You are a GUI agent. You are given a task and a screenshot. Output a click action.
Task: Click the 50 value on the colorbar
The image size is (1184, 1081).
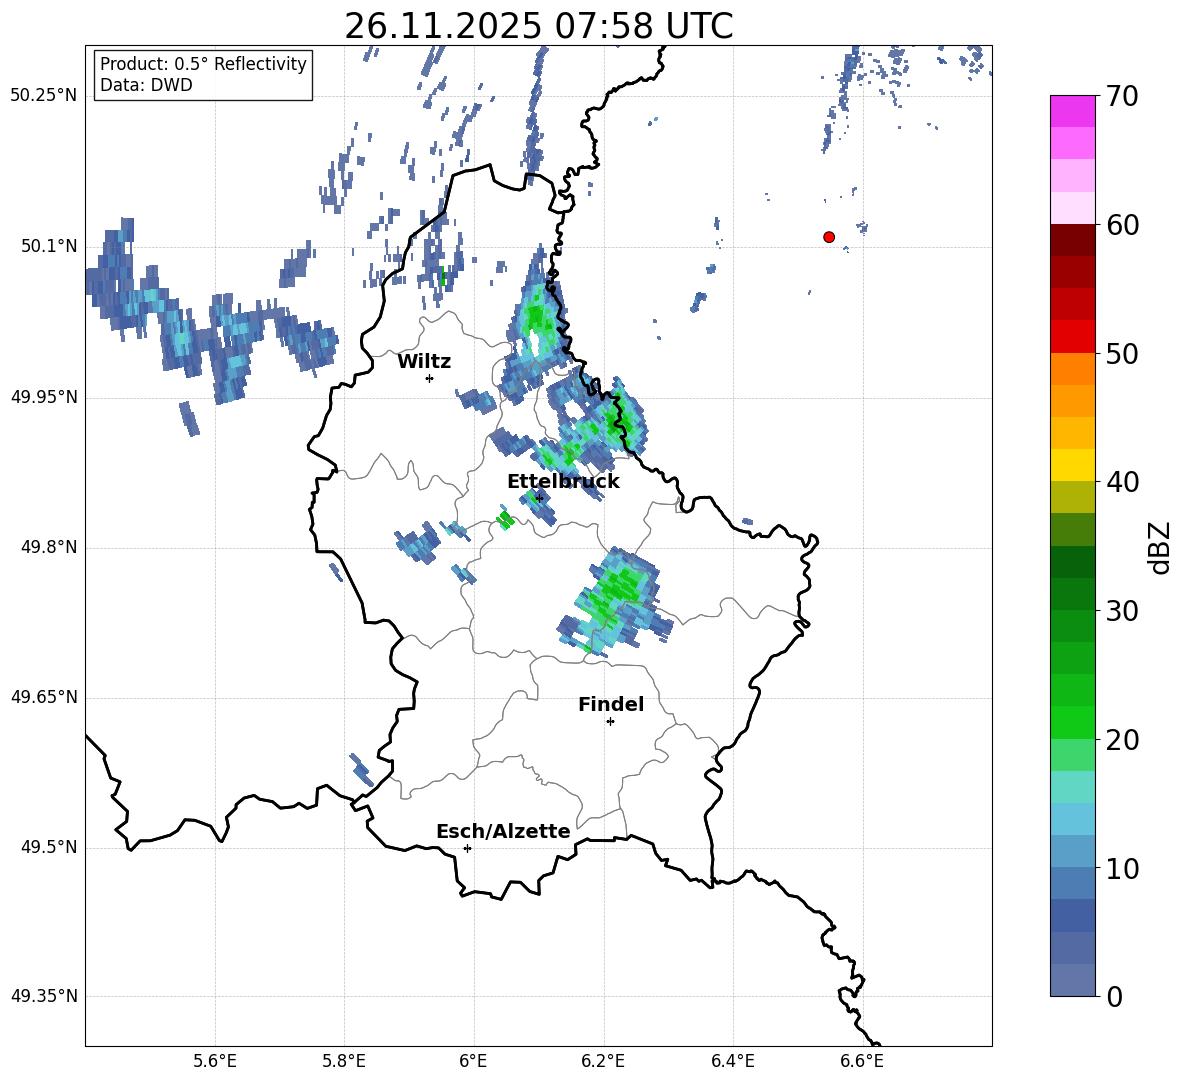point(1122,354)
